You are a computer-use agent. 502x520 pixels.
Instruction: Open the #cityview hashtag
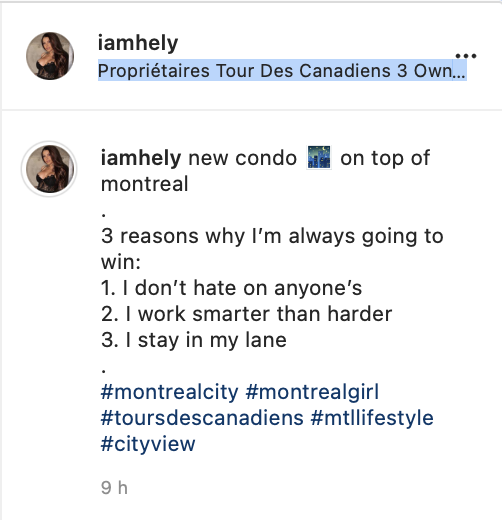(148, 444)
